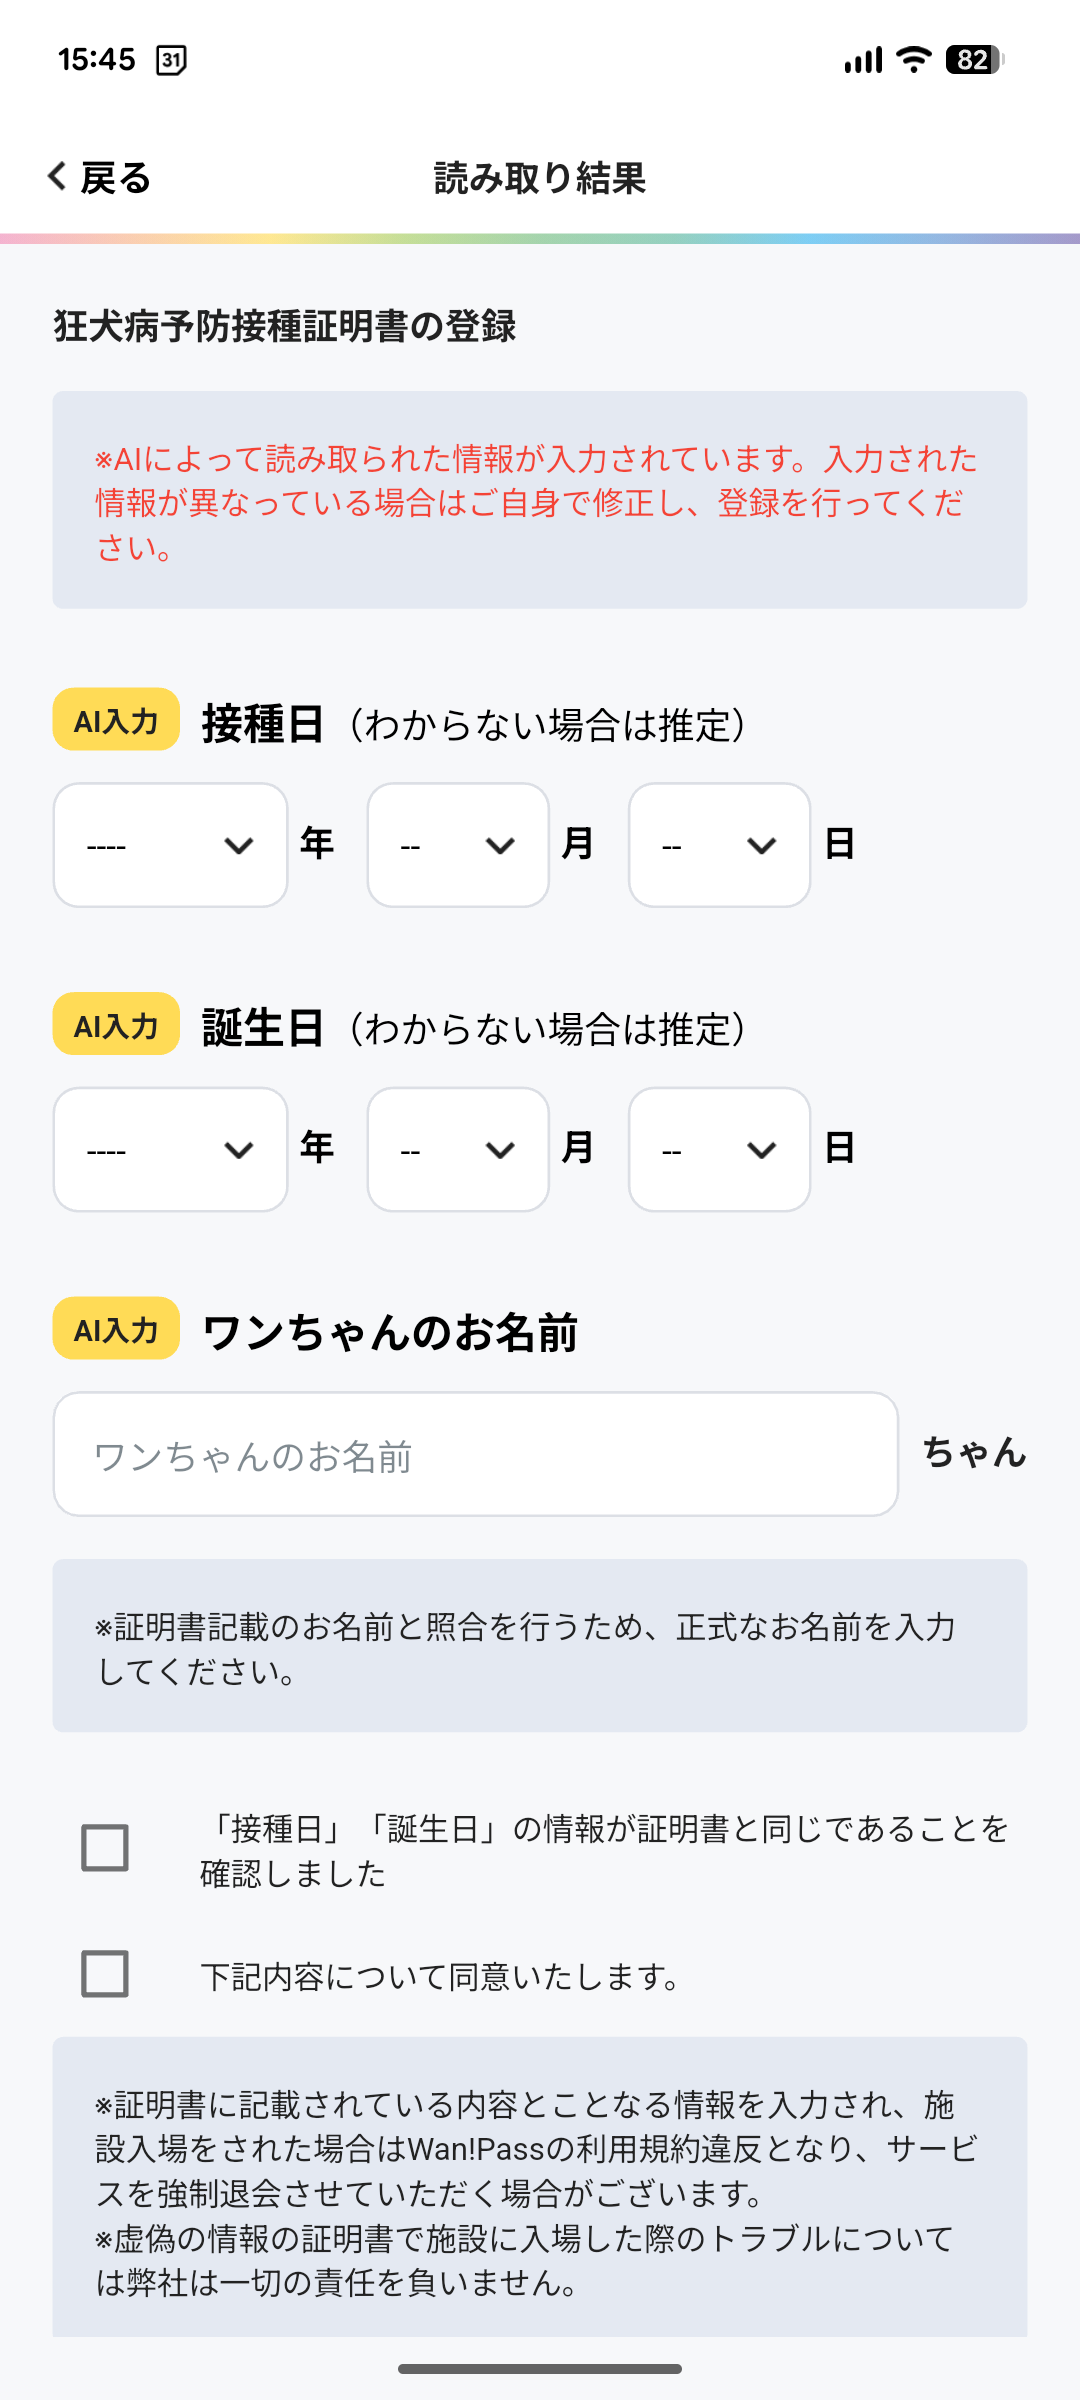Tap the AI入力 badge beside 誕生日
The width and height of the screenshot is (1080, 2400).
(116, 1024)
